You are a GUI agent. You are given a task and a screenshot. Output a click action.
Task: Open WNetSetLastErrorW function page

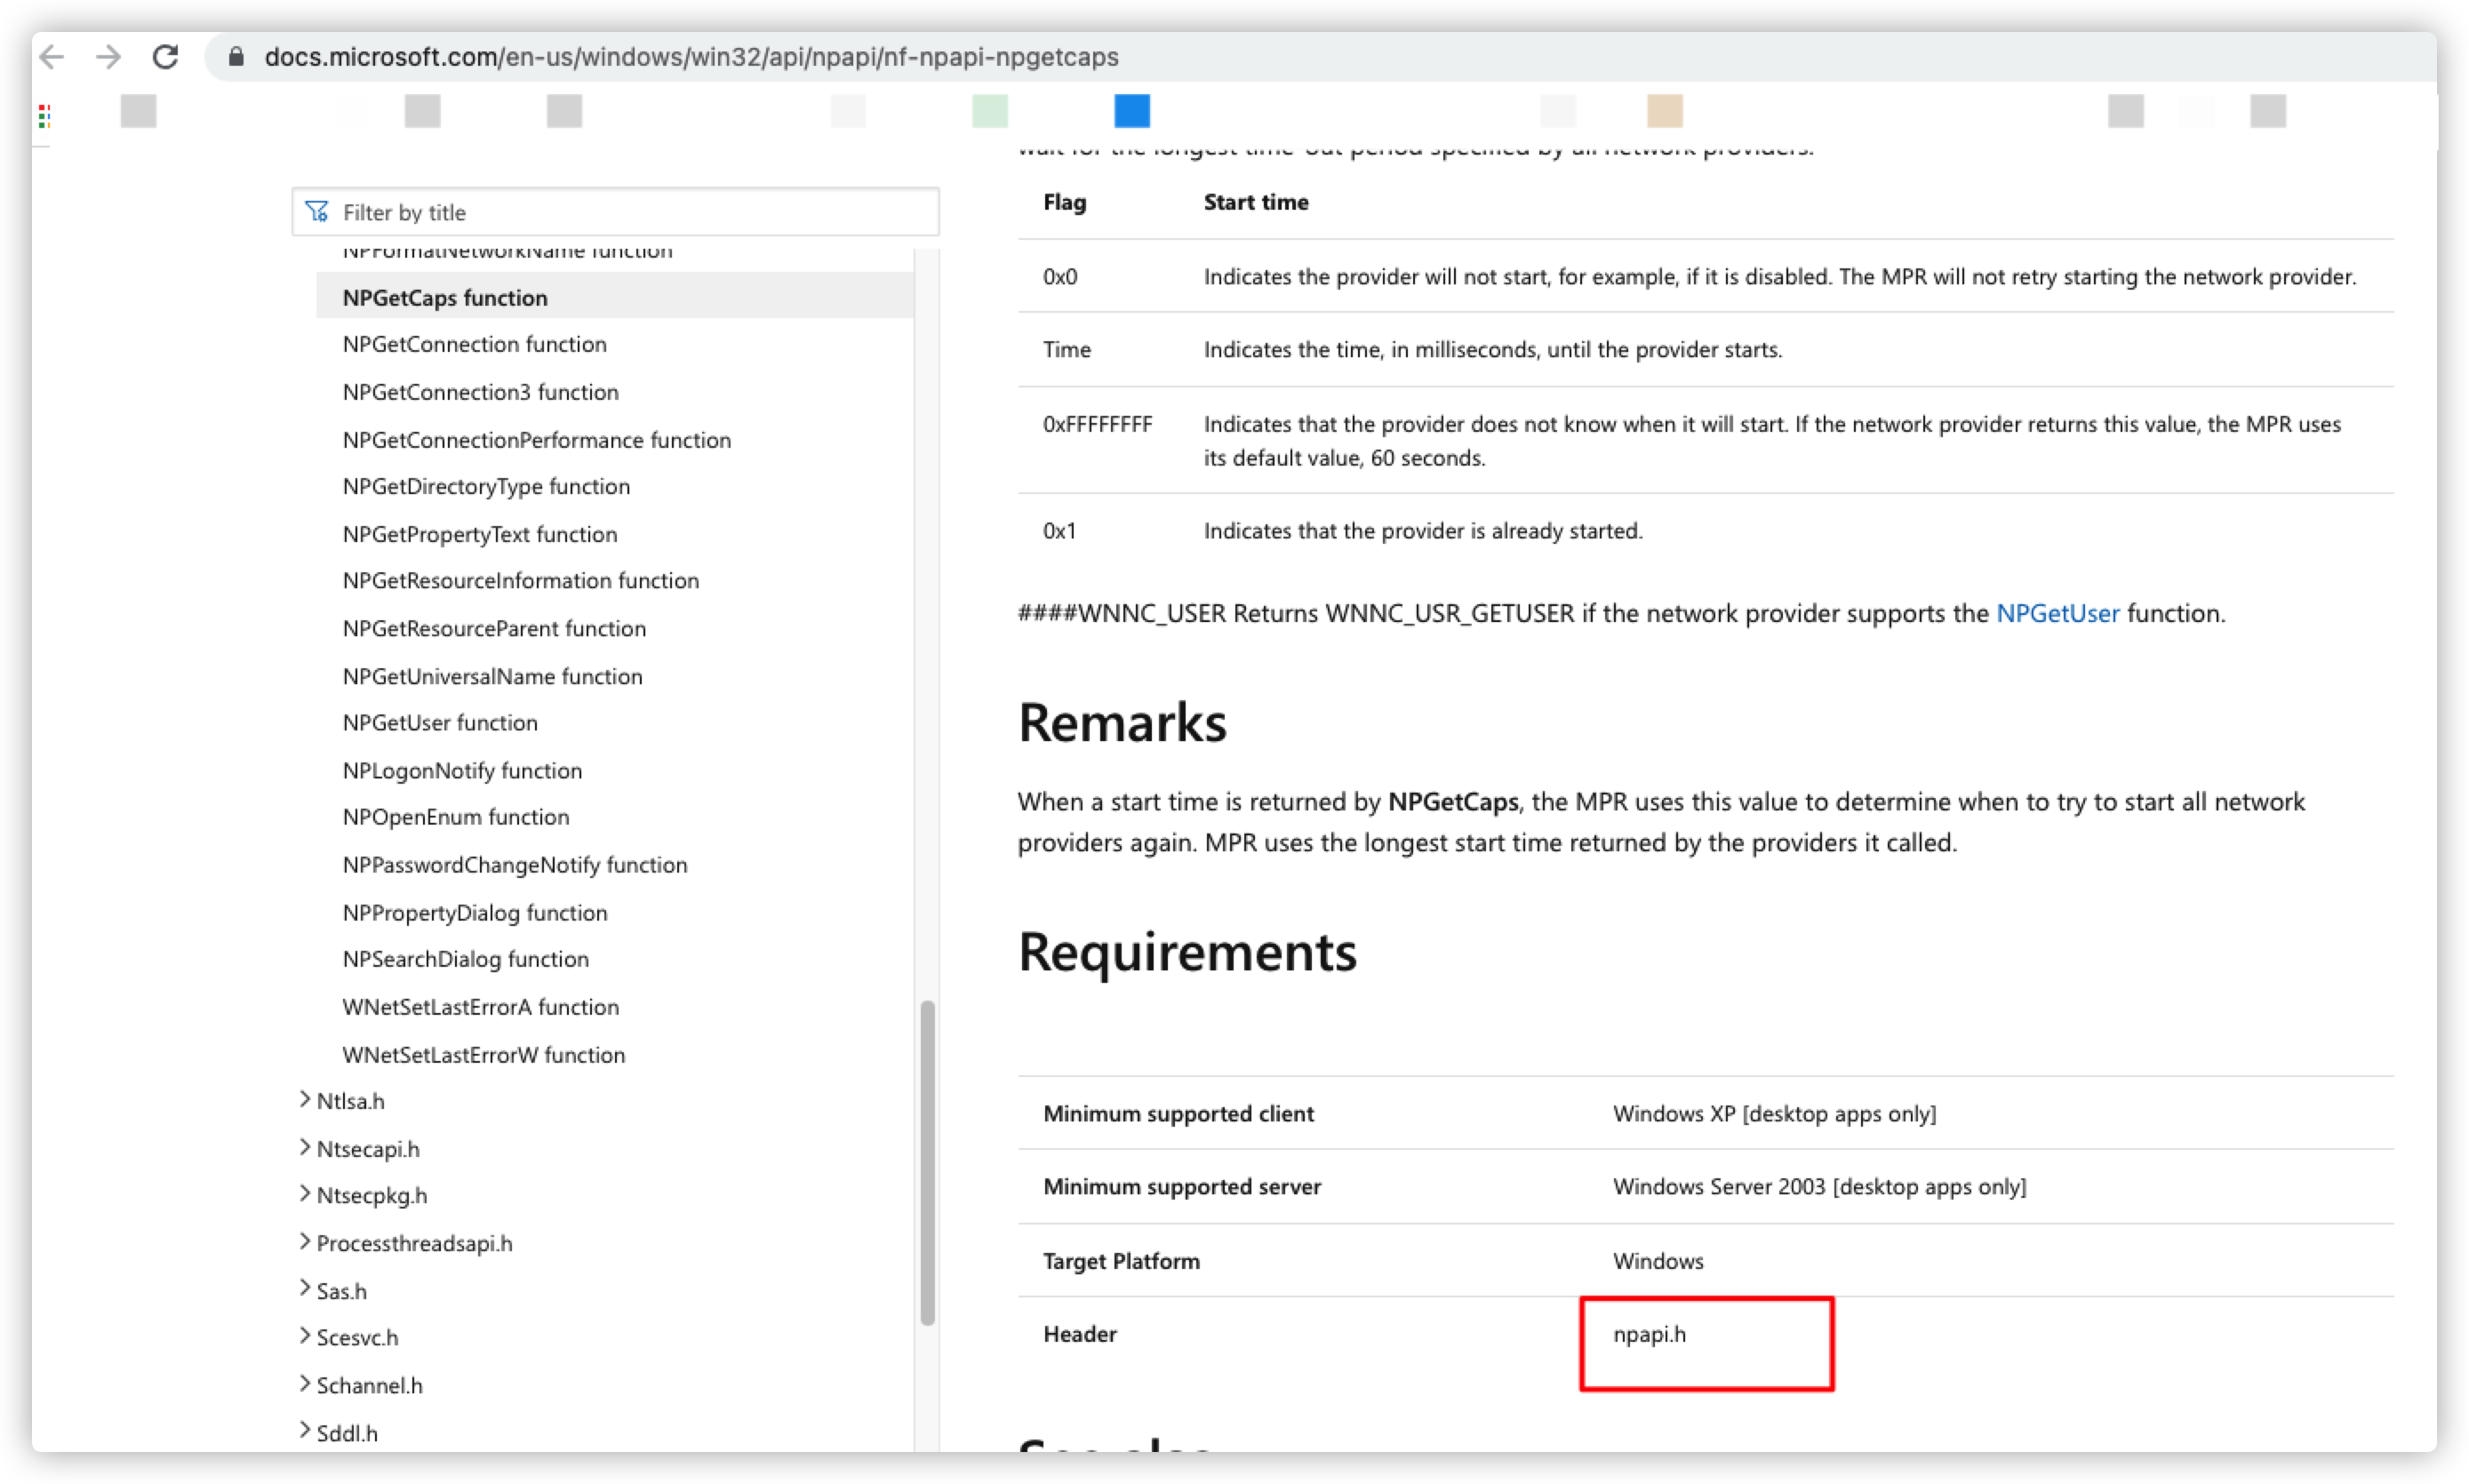click(x=483, y=1054)
